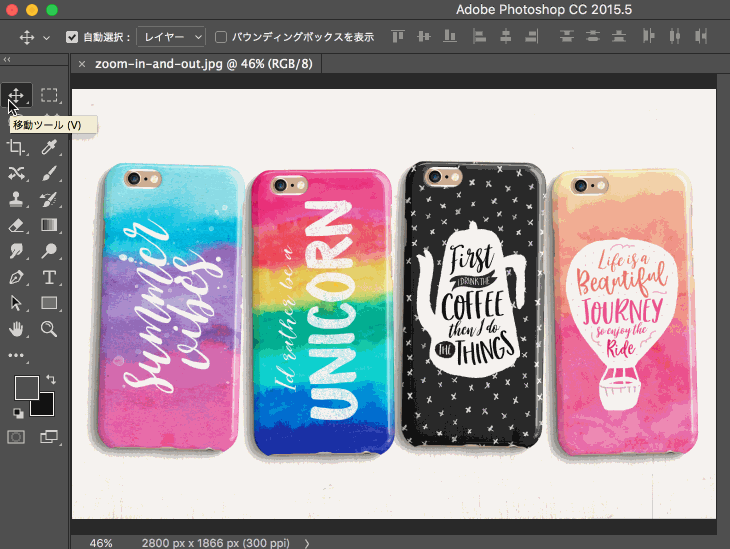
Task: Select the Pen tool
Action: click(x=16, y=277)
